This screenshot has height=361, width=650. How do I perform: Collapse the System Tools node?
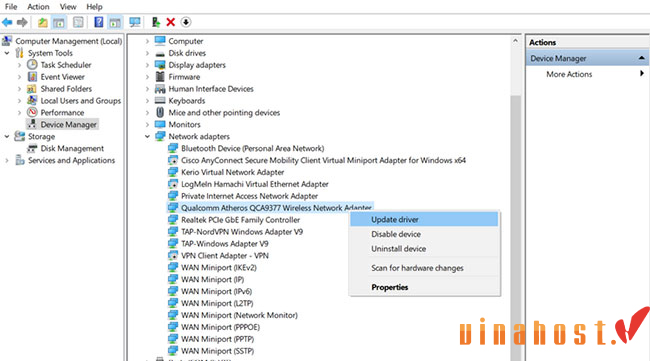click(x=7, y=53)
